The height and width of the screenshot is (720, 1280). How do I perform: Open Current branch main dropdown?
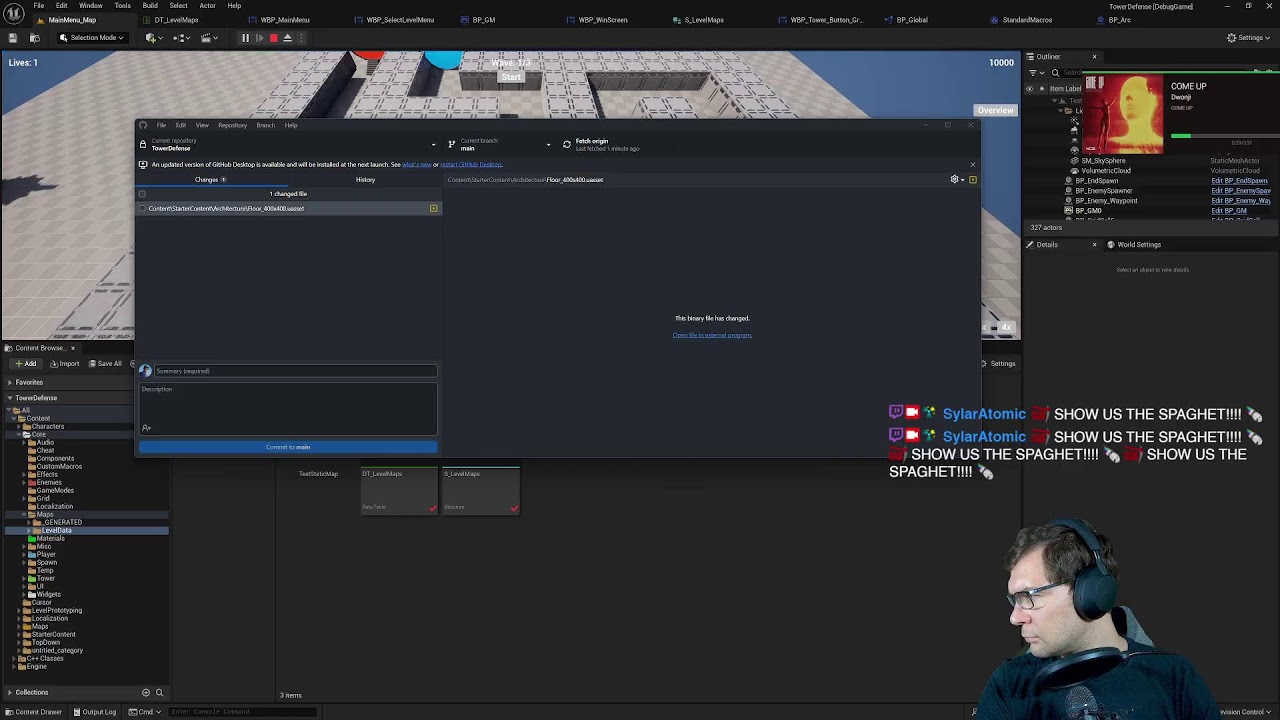click(499, 145)
